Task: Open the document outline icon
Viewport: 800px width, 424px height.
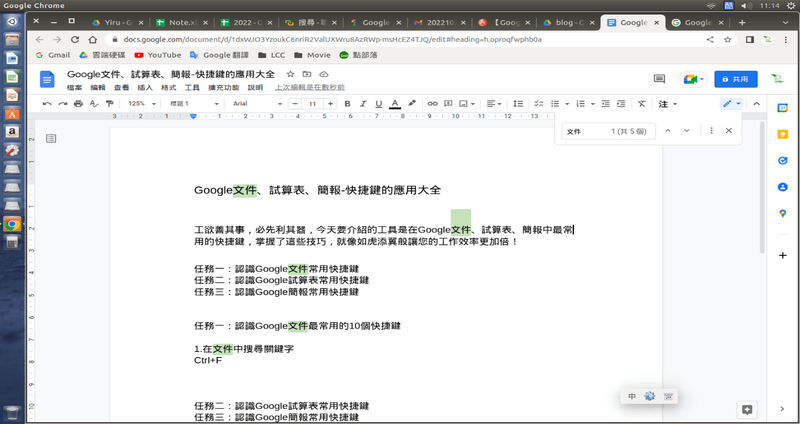Action: click(51, 138)
